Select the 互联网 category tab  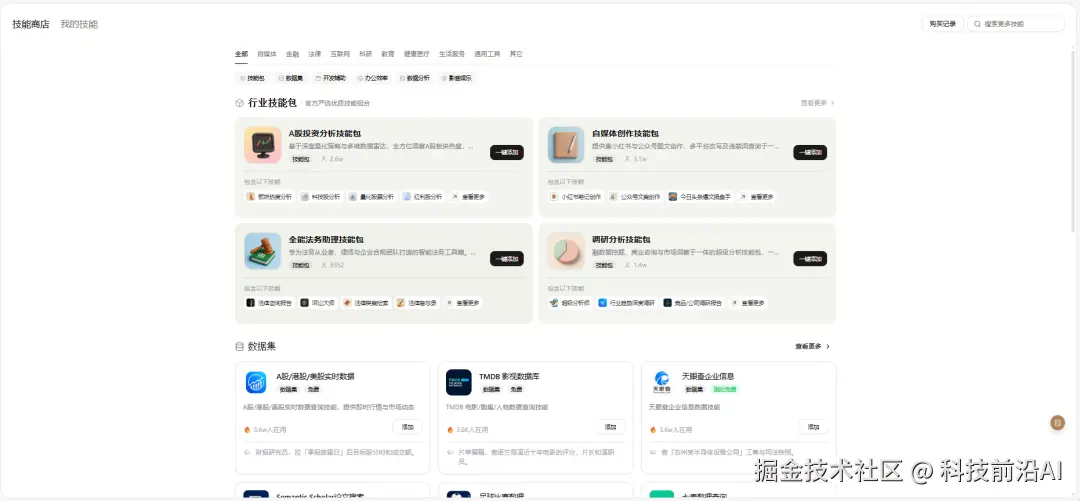coord(340,54)
